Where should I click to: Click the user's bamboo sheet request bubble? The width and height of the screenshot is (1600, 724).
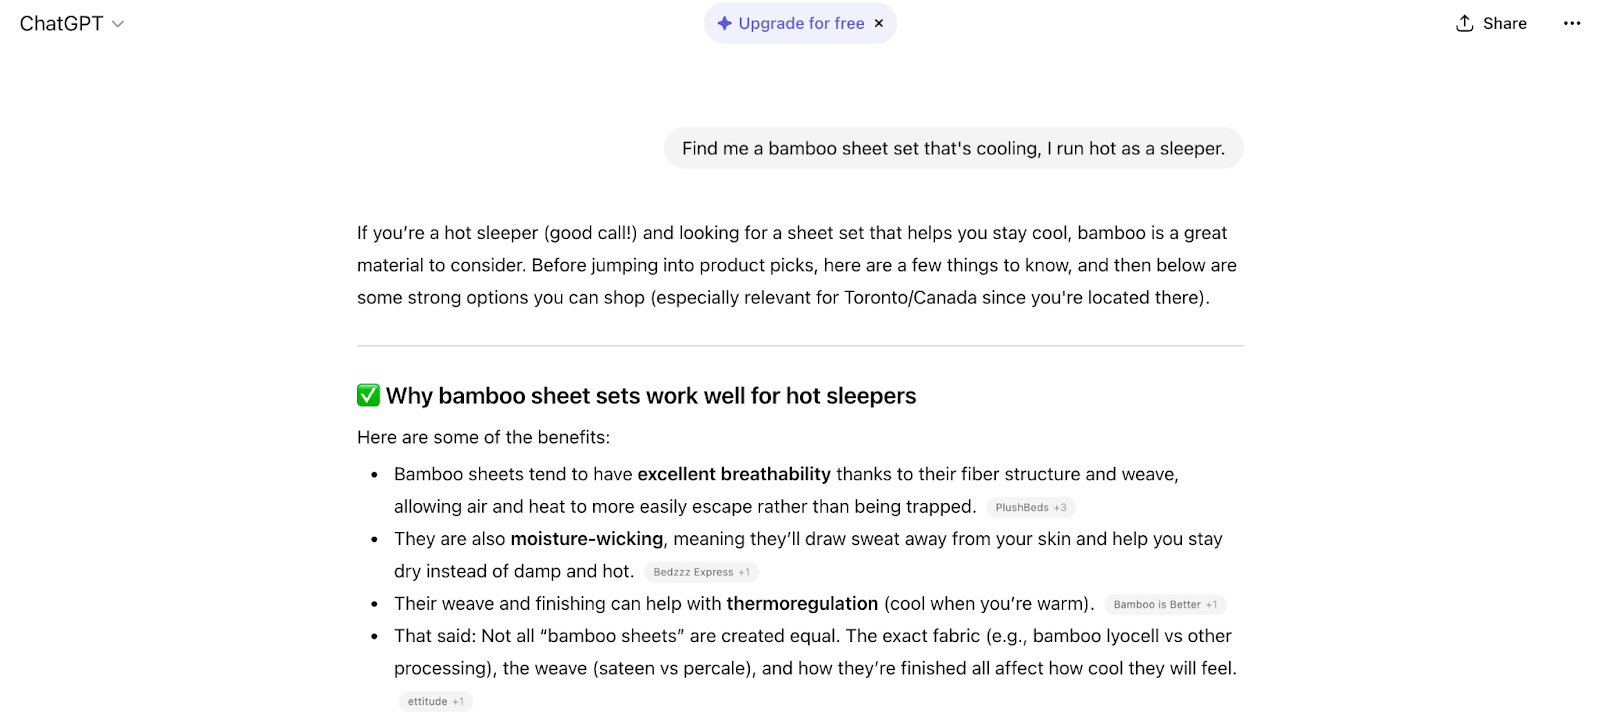pos(953,148)
